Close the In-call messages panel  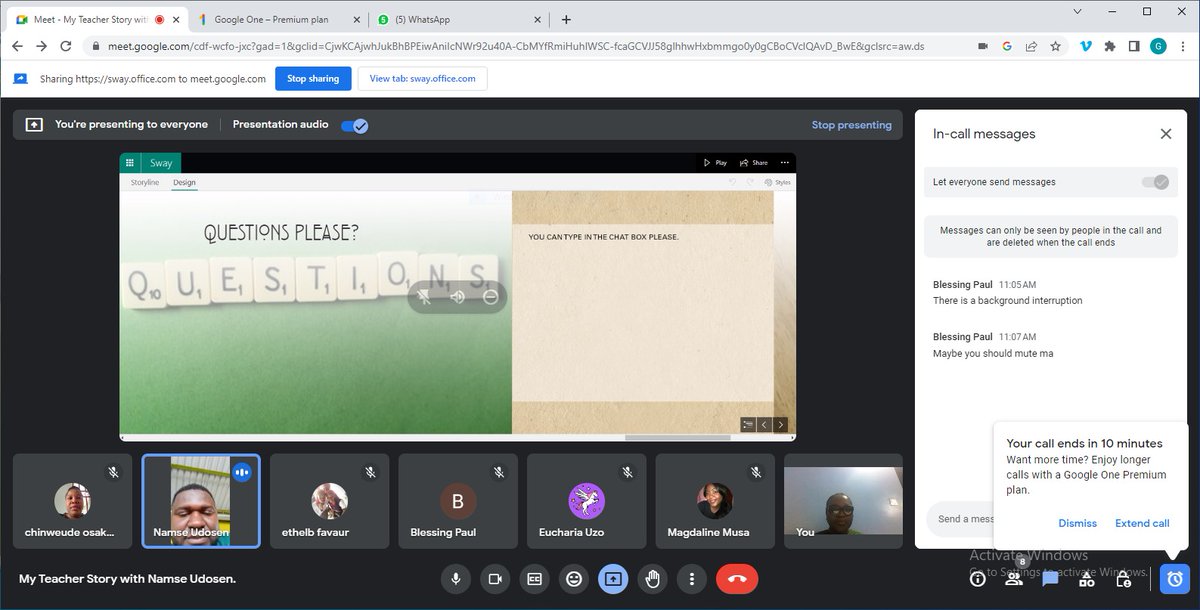point(1165,134)
